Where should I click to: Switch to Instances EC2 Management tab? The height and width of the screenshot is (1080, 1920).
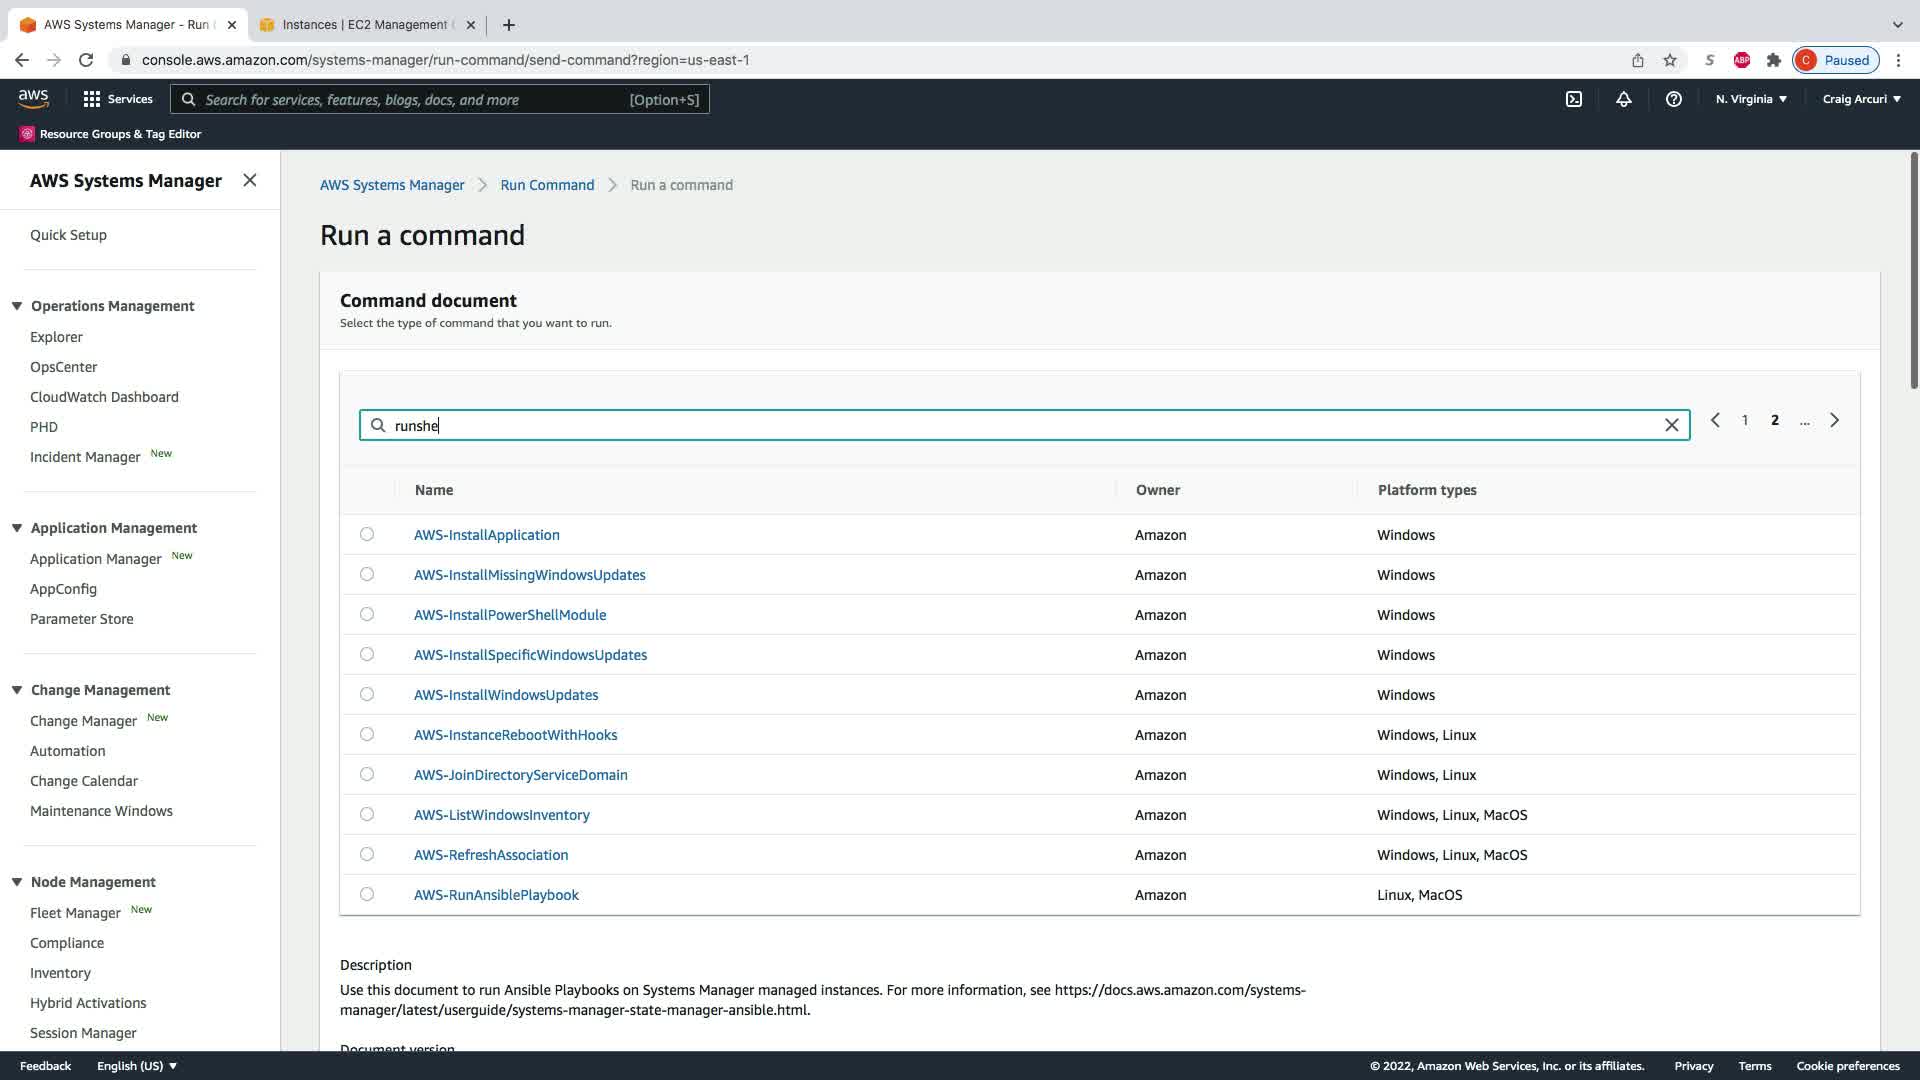pos(365,24)
